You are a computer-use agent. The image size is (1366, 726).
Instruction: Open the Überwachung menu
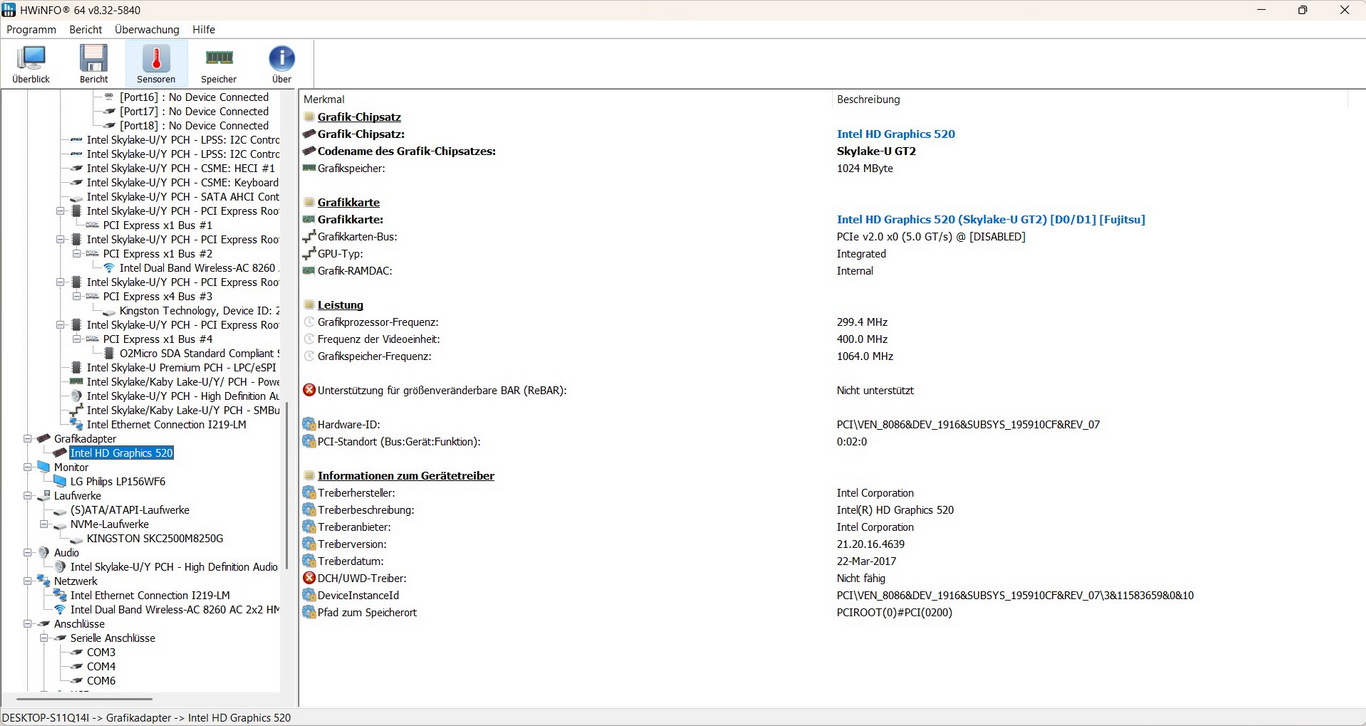pos(147,30)
